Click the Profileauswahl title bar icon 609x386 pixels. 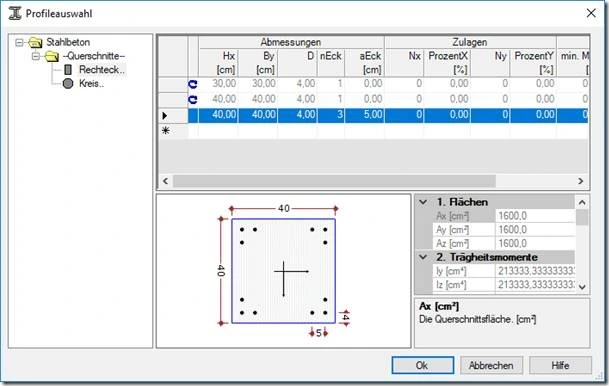15,13
